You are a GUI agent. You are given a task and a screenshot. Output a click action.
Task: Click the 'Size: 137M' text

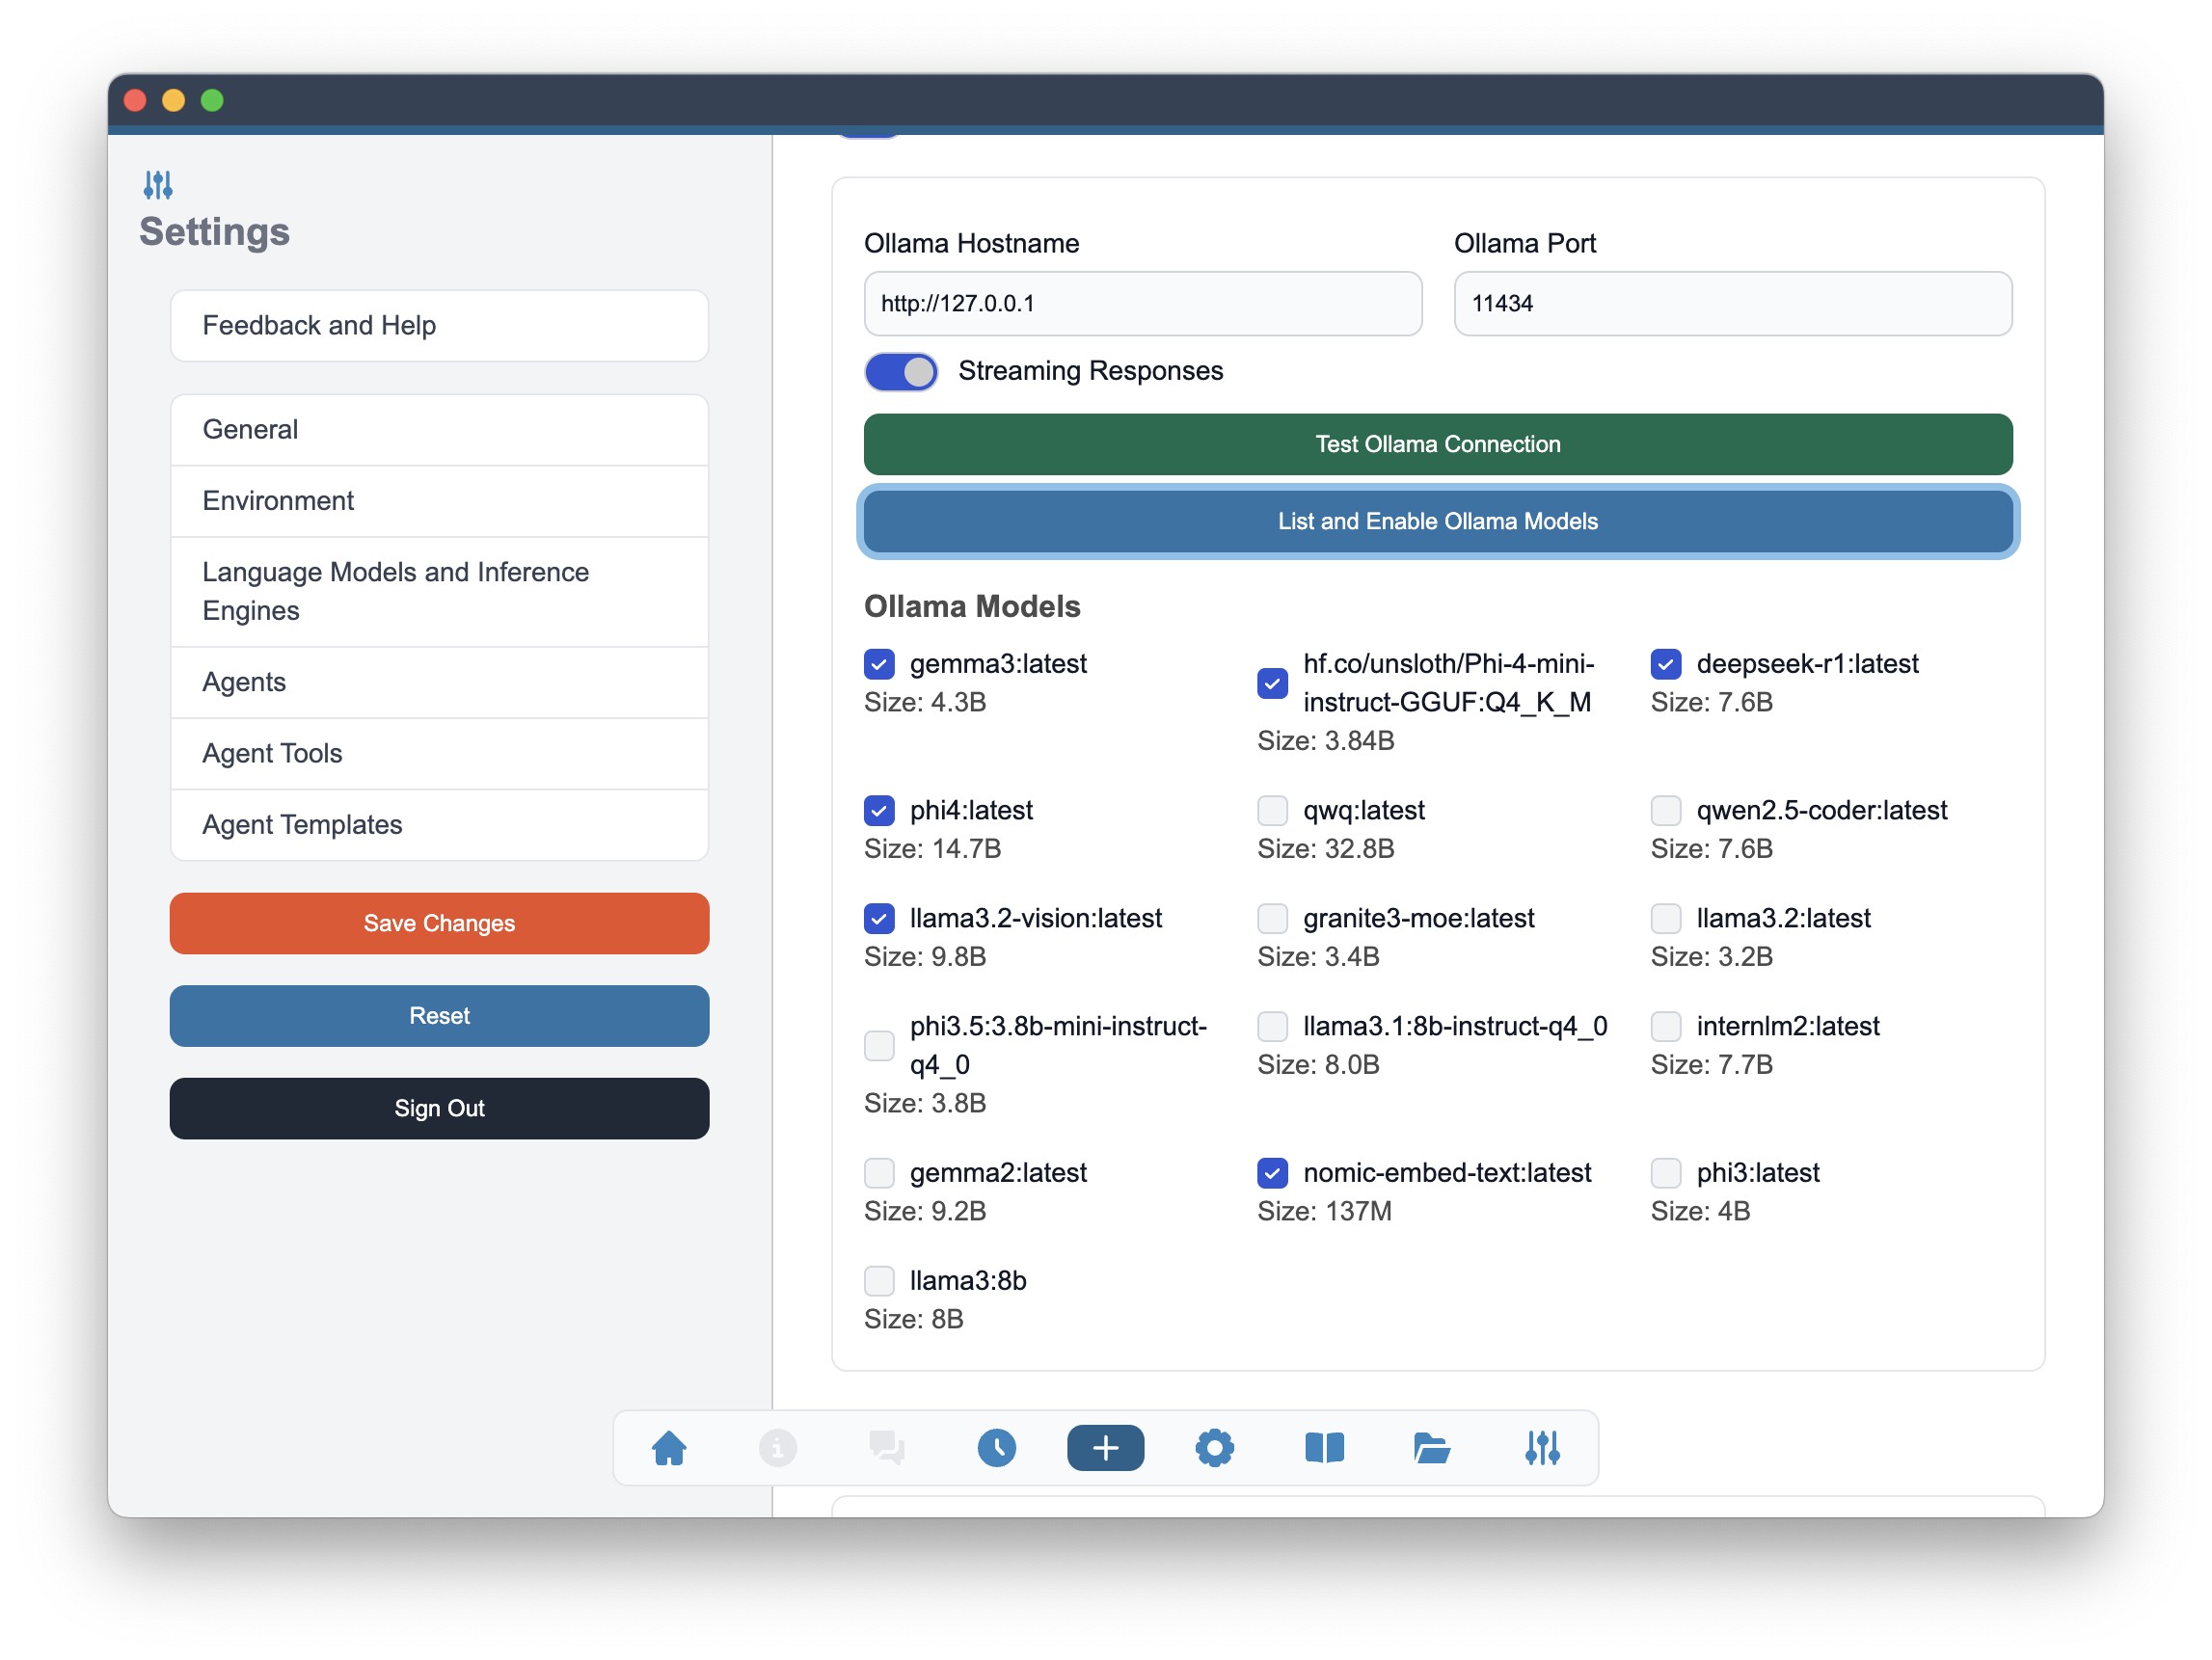1324,1212
